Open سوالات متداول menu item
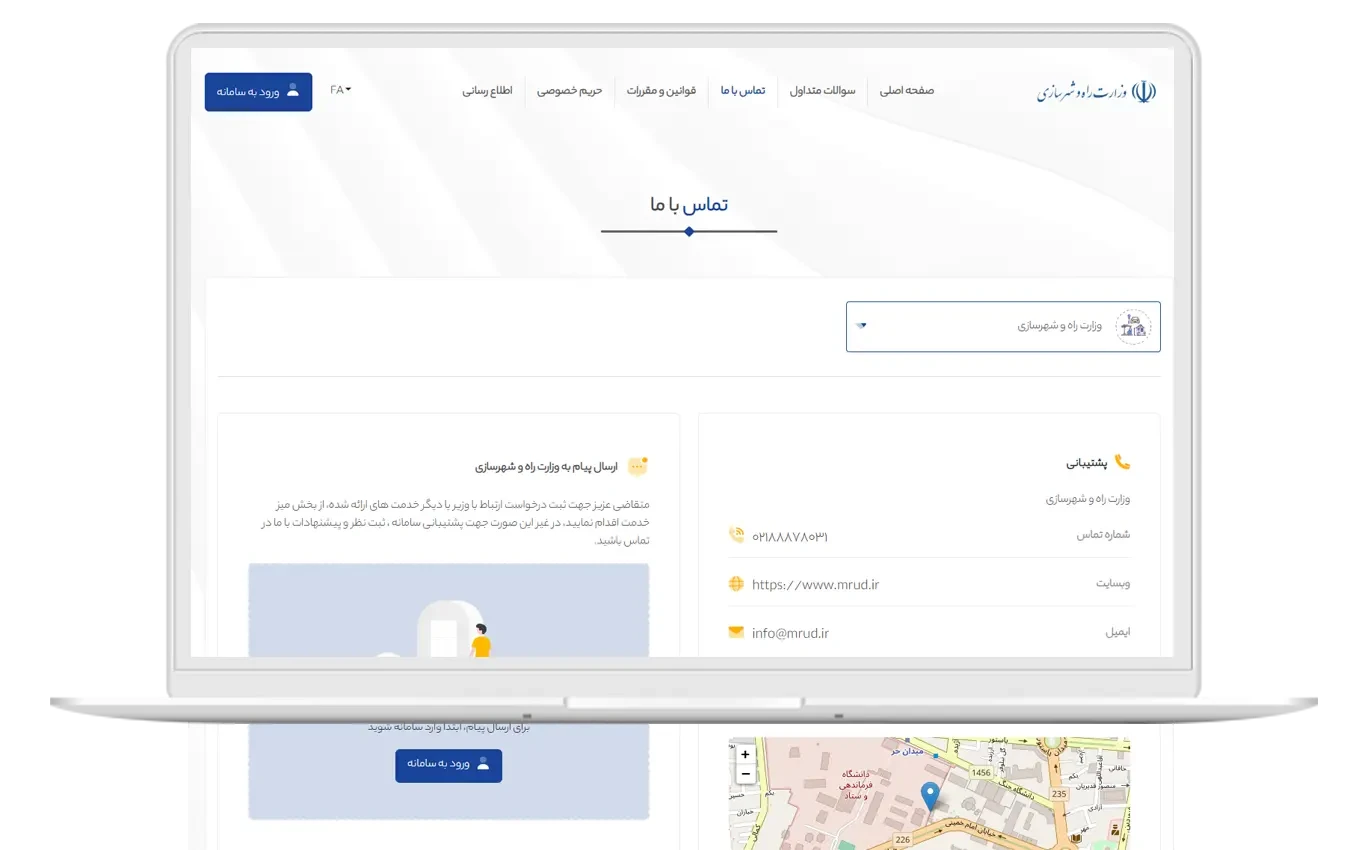Image resolution: width=1366 pixels, height=850 pixels. [x=822, y=91]
